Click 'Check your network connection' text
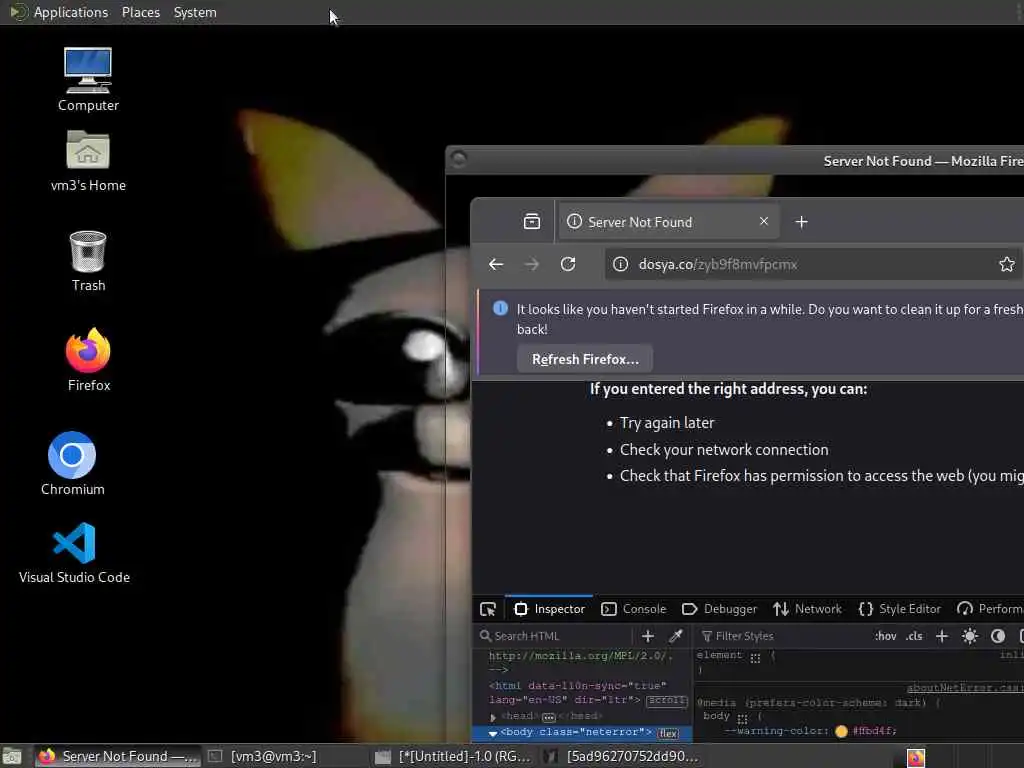Screen dimensions: 1024x768 tap(724, 450)
